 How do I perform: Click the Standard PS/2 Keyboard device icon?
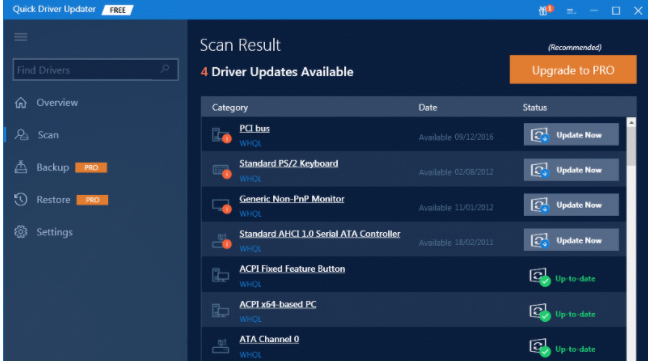click(x=221, y=171)
